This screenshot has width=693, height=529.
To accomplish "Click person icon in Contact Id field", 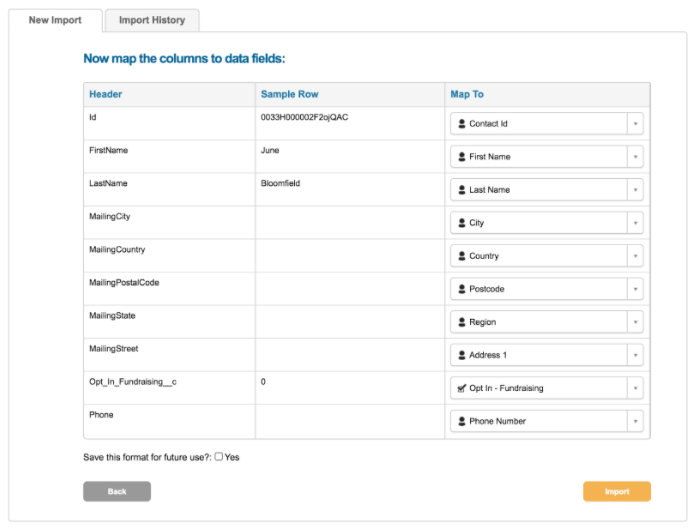I will point(462,124).
